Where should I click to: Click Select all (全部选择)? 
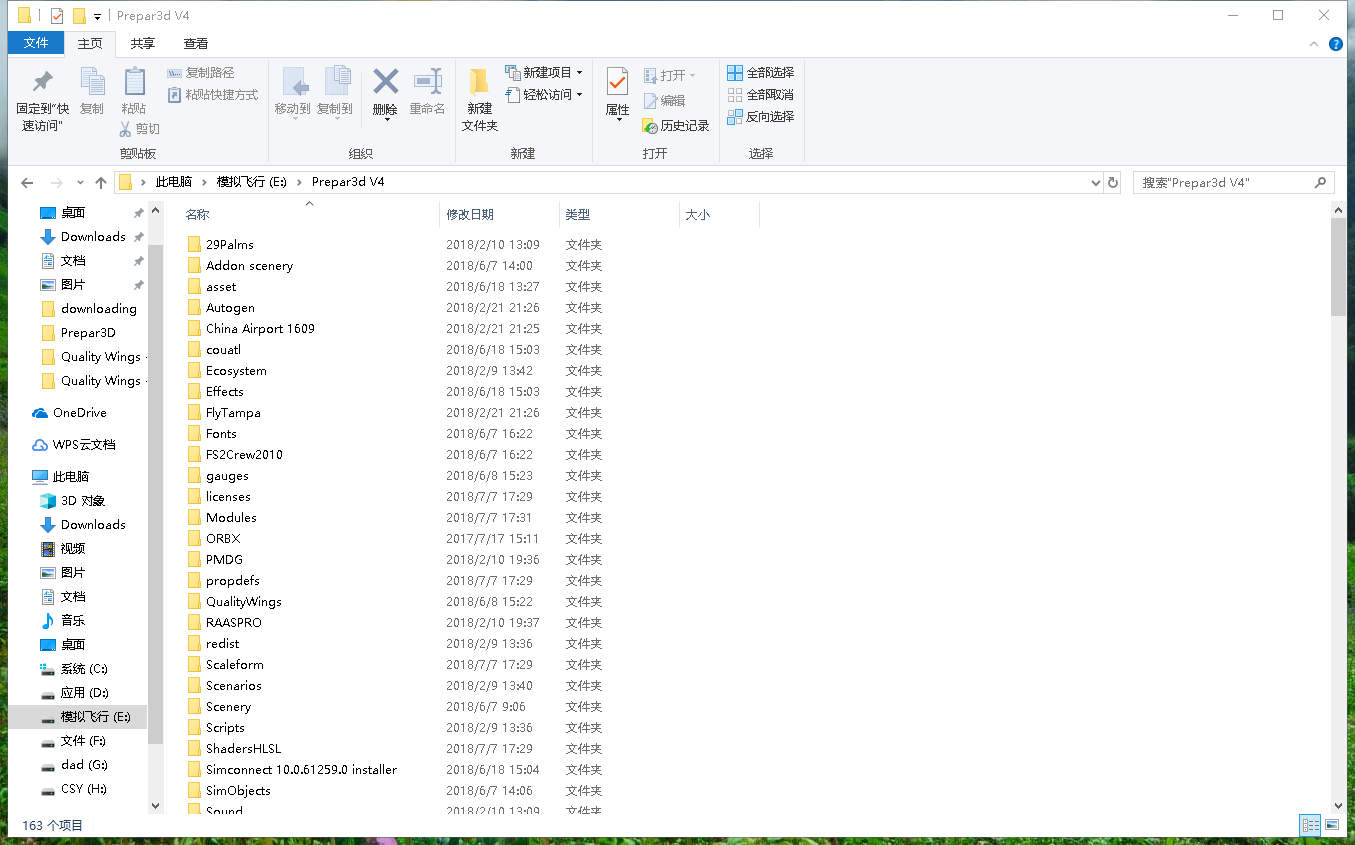click(761, 73)
